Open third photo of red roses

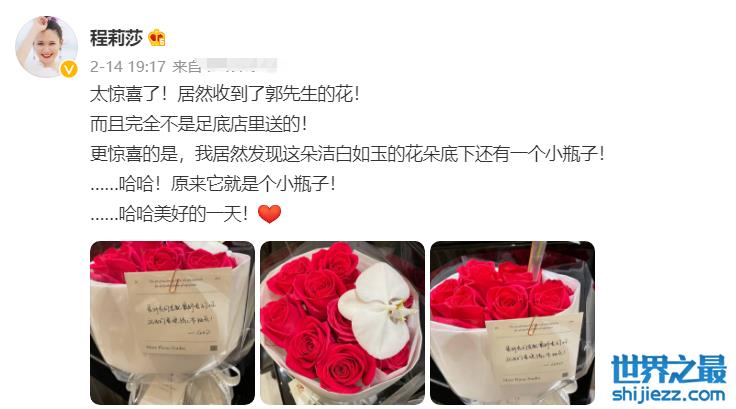click(x=512, y=323)
